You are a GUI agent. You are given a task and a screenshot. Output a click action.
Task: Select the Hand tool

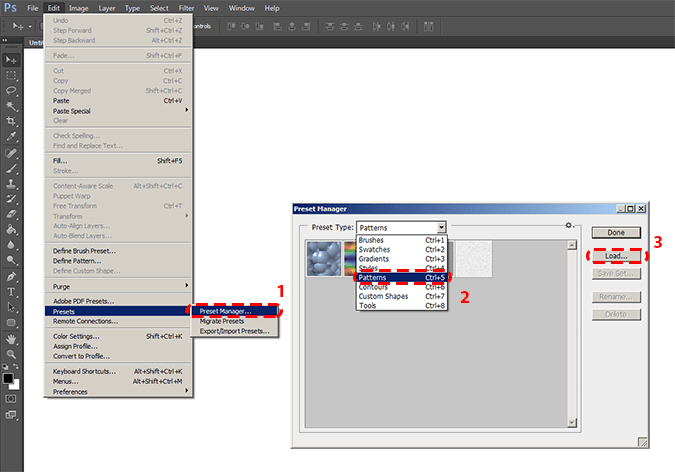click(x=11, y=339)
